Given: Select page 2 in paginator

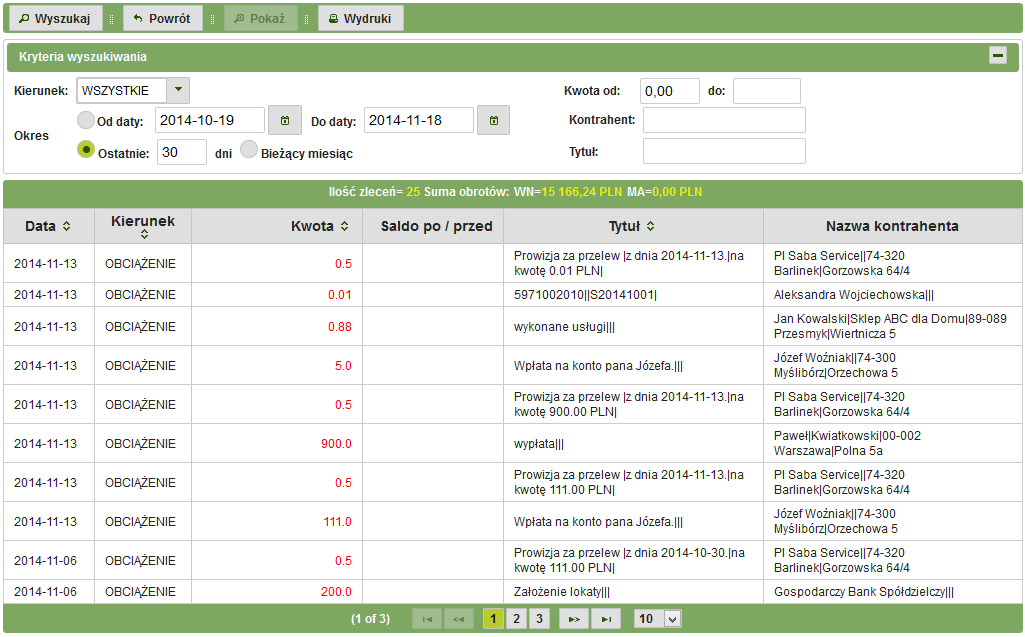Looking at the screenshot, I should coord(516,619).
